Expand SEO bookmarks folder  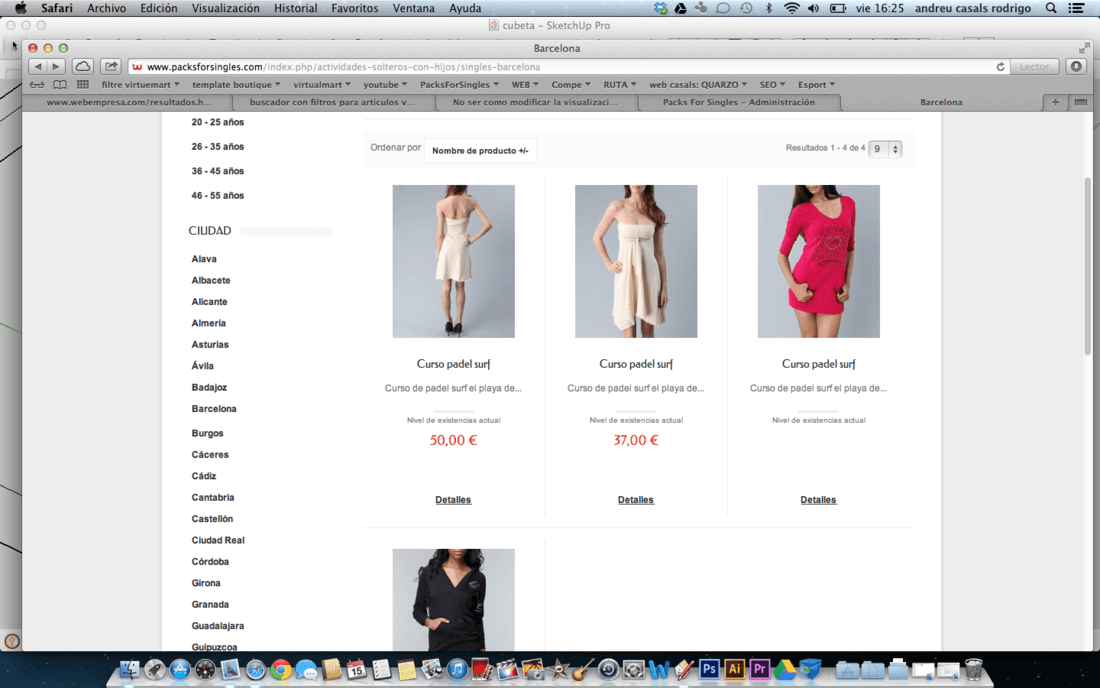tap(772, 84)
